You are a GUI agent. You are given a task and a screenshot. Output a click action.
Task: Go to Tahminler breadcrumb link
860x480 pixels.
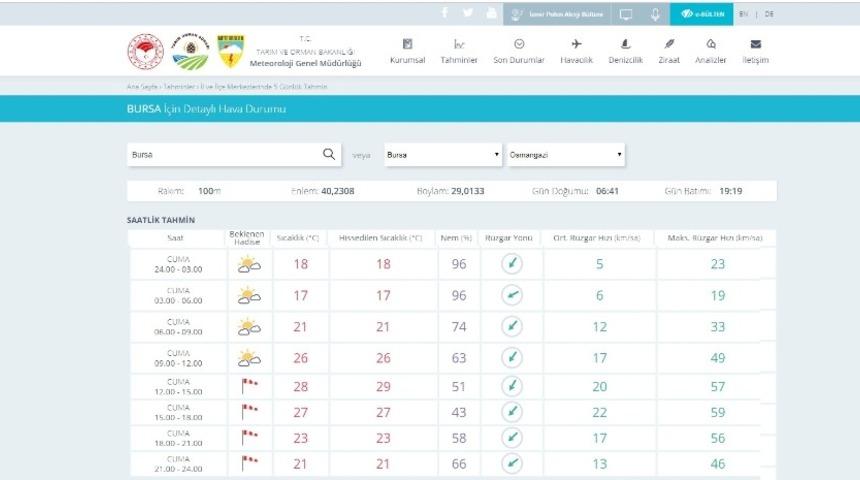pyautogui.click(x=179, y=87)
